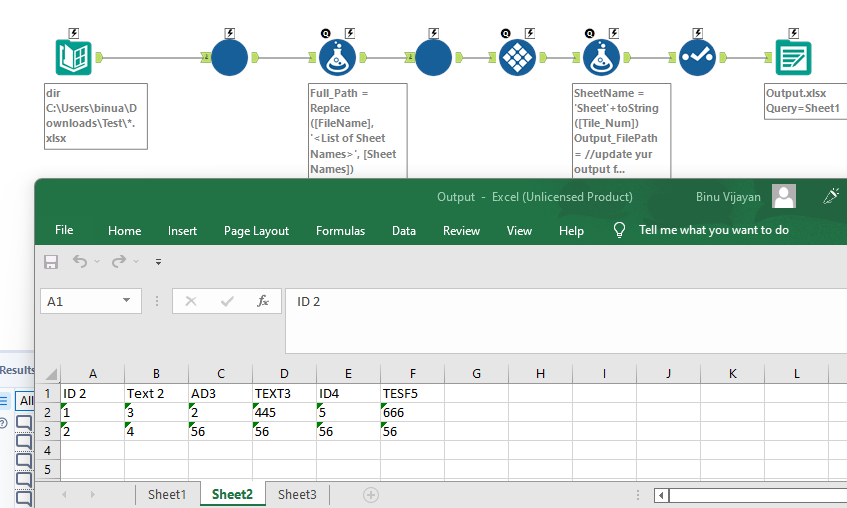Click the formula bar showing ID 2
847x508 pixels.
click(560, 301)
